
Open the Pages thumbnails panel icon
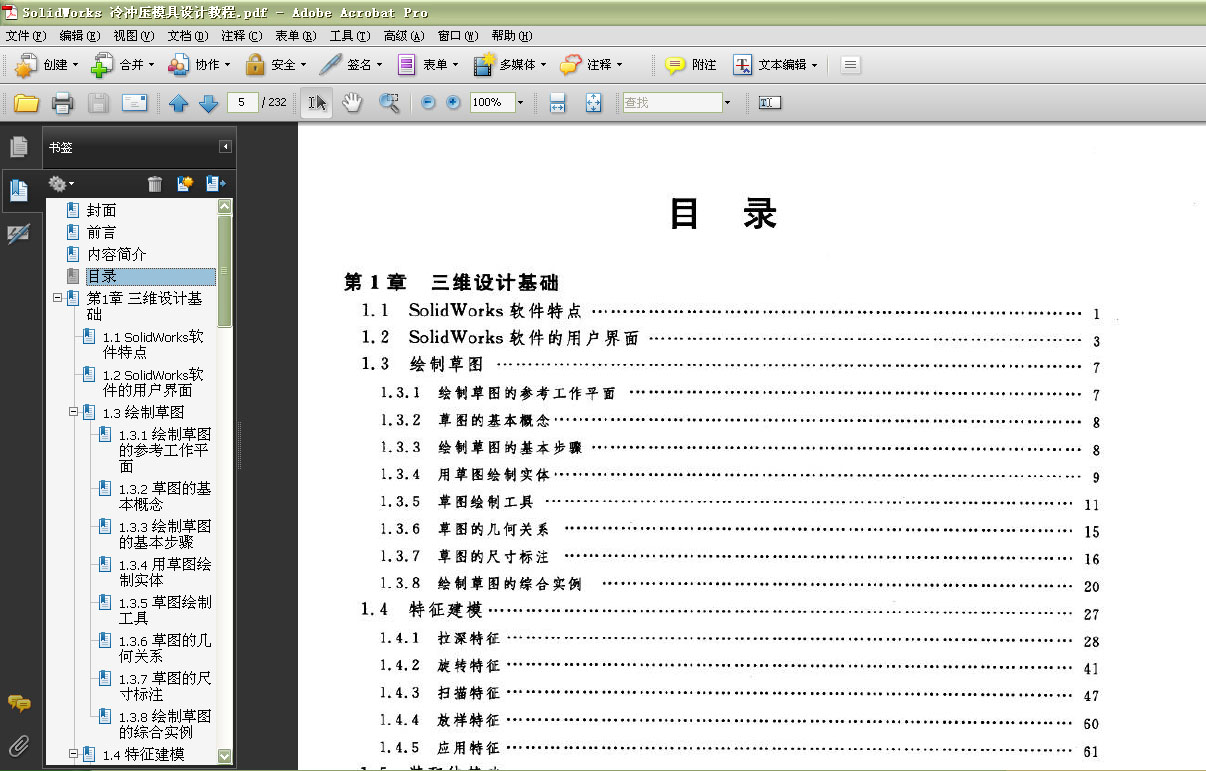[18, 147]
